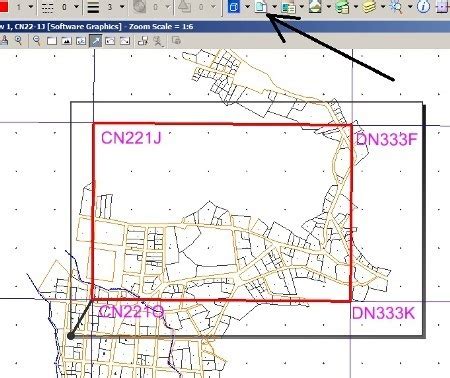This screenshot has width=450, height=378.
Task: Open the line style dropdown arrow
Action: [76, 6]
